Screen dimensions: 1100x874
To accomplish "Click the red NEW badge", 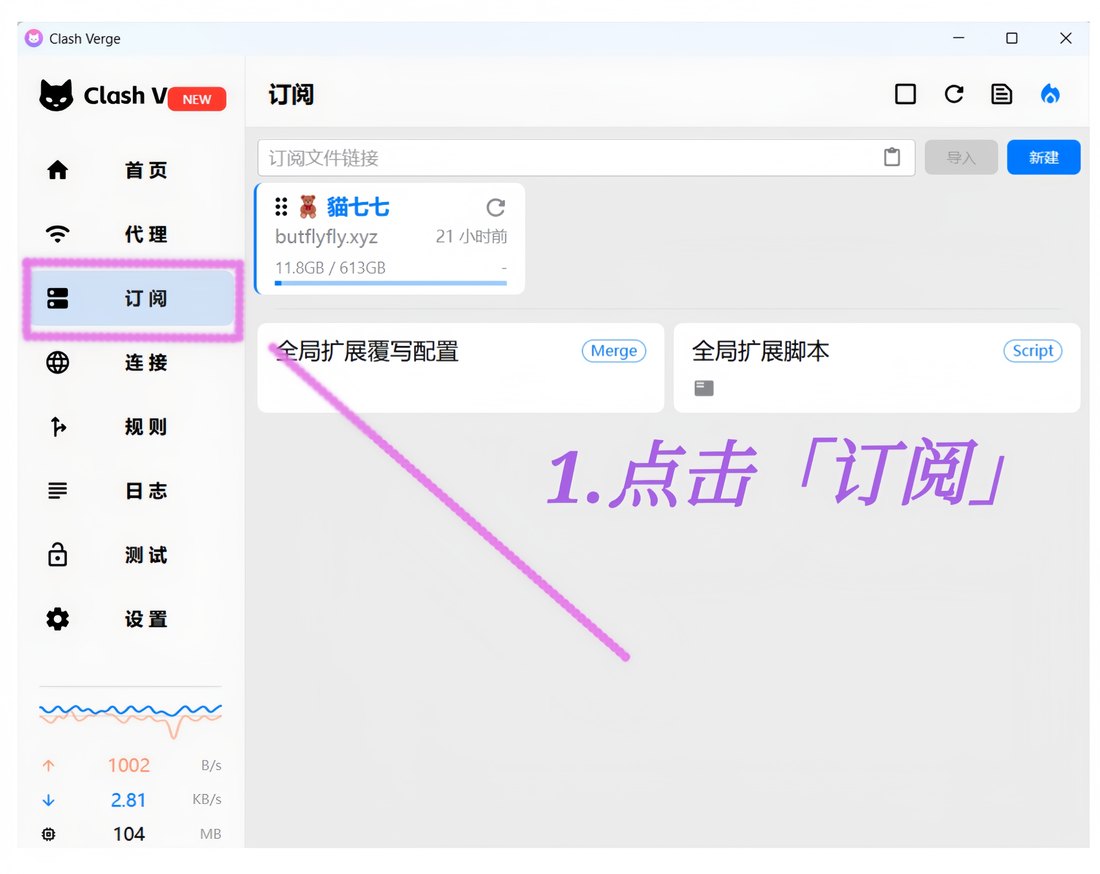I will 197,99.
